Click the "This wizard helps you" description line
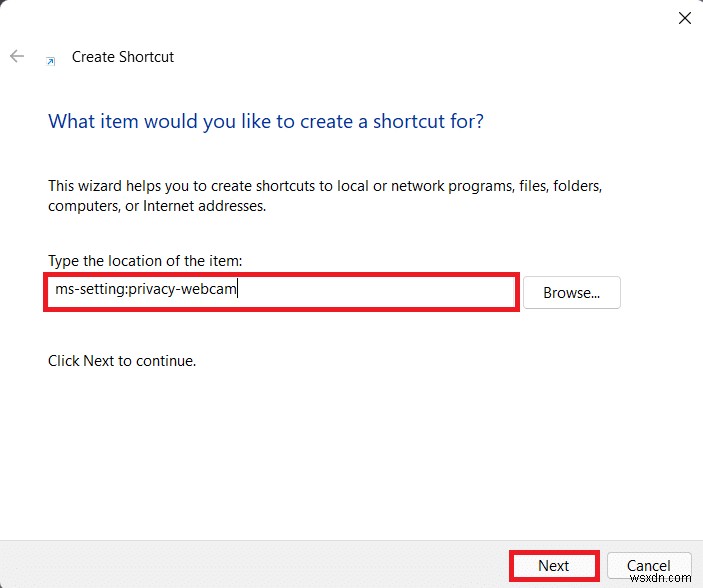This screenshot has height=588, width=703. click(x=325, y=186)
